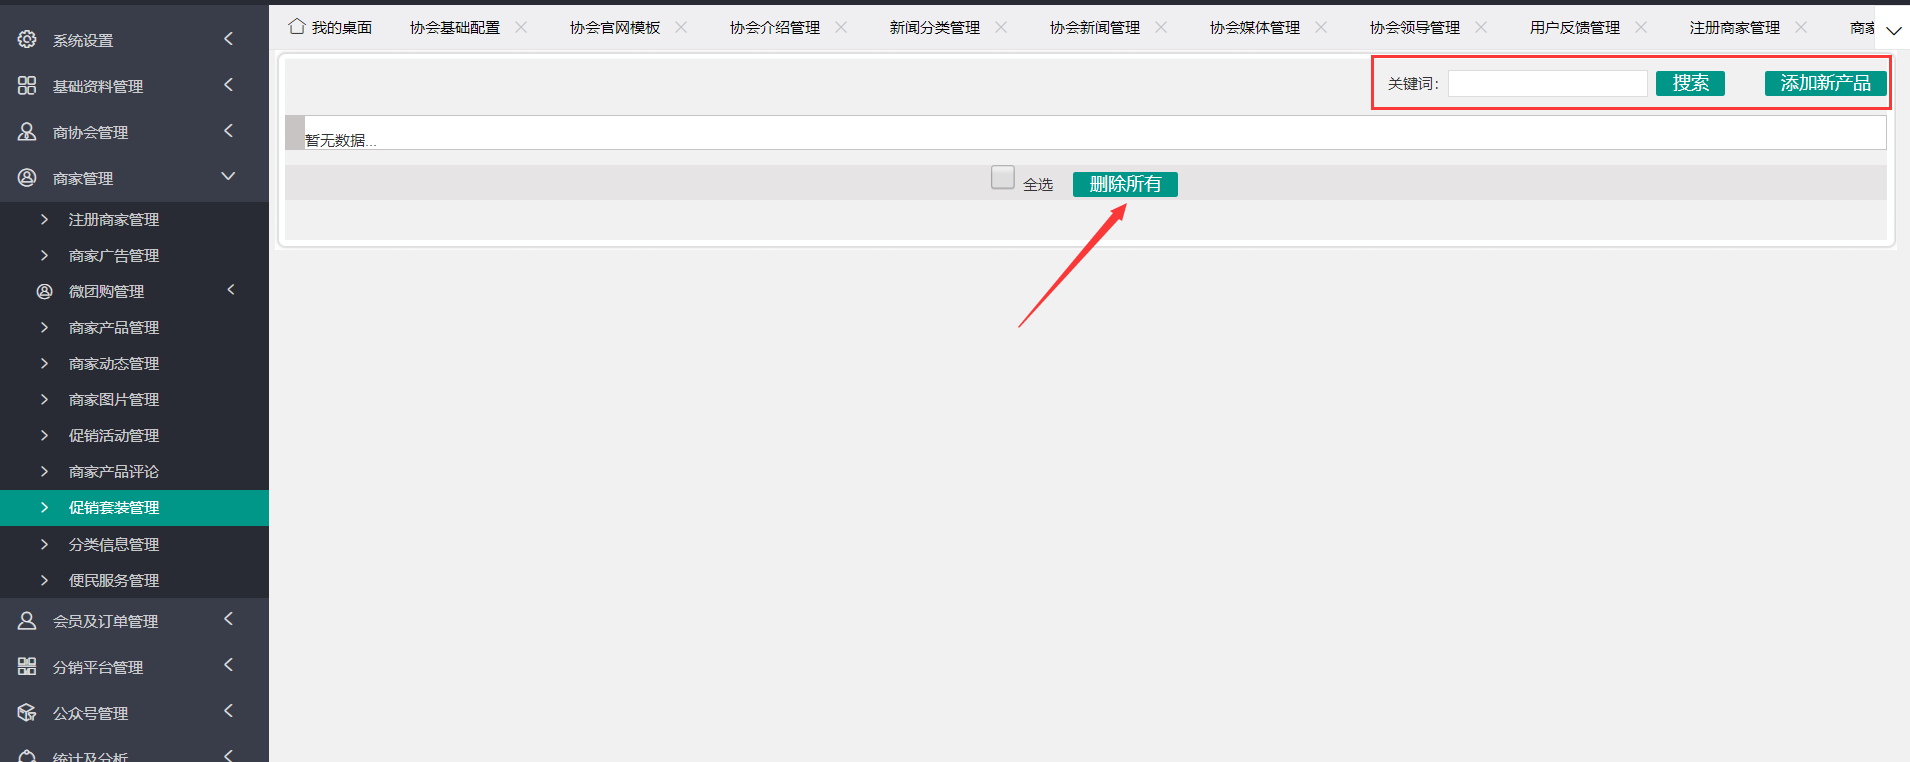Open 商家产品管理 in the sidebar

point(113,328)
